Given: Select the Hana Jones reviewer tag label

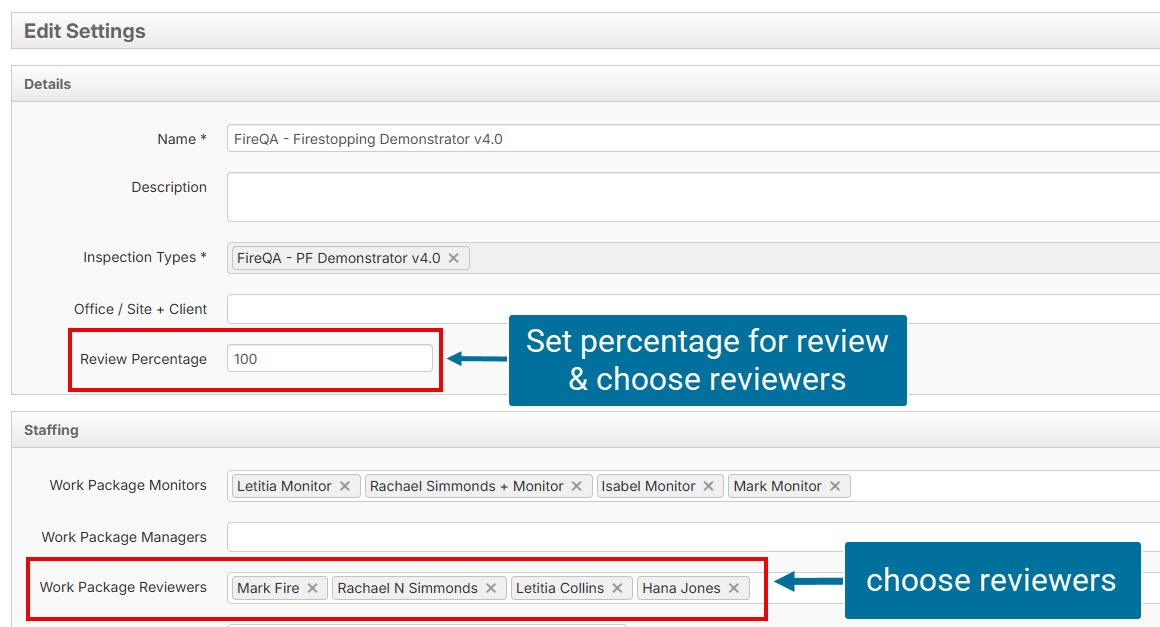Looking at the screenshot, I should (680, 588).
